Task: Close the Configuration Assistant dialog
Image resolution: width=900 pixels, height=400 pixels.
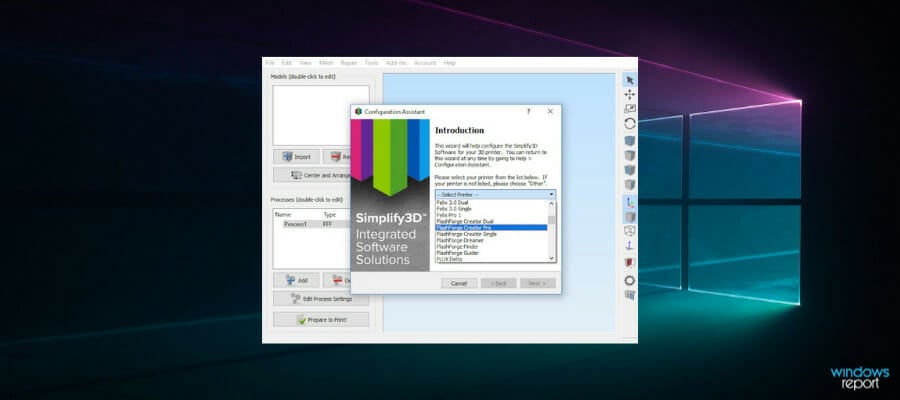Action: click(550, 111)
